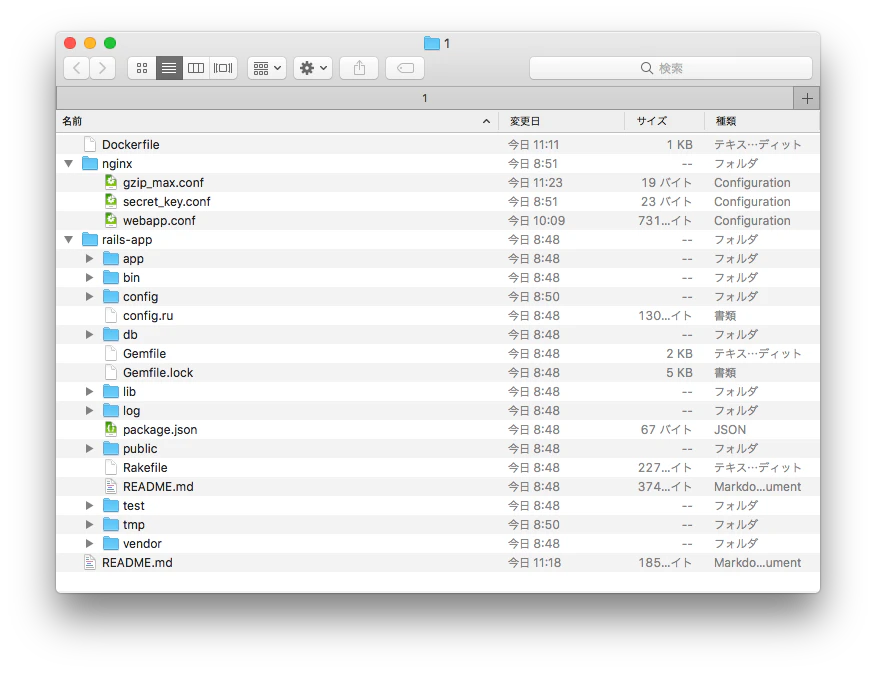The width and height of the screenshot is (876, 673).
Task: Switch to column view
Action: 196,68
